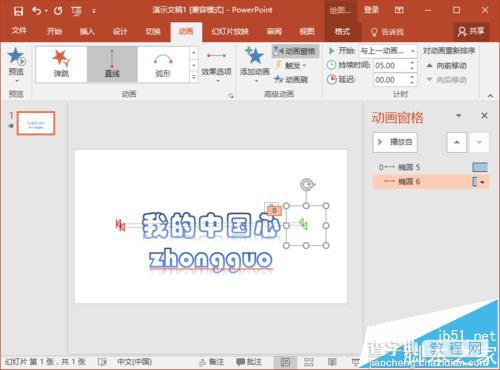This screenshot has height=370, width=500.
Task: Increase delay with up stepper
Action: pos(412,77)
